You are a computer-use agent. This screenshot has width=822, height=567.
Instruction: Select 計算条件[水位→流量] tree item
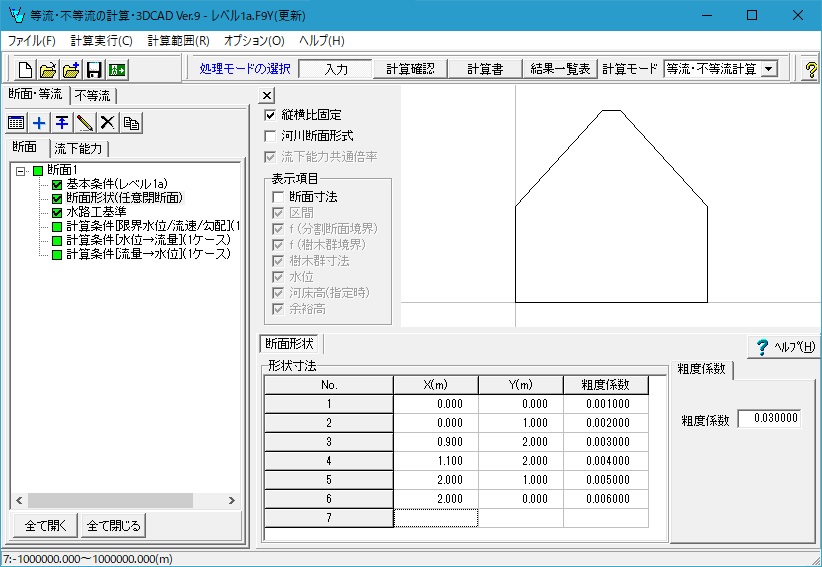coord(148,240)
